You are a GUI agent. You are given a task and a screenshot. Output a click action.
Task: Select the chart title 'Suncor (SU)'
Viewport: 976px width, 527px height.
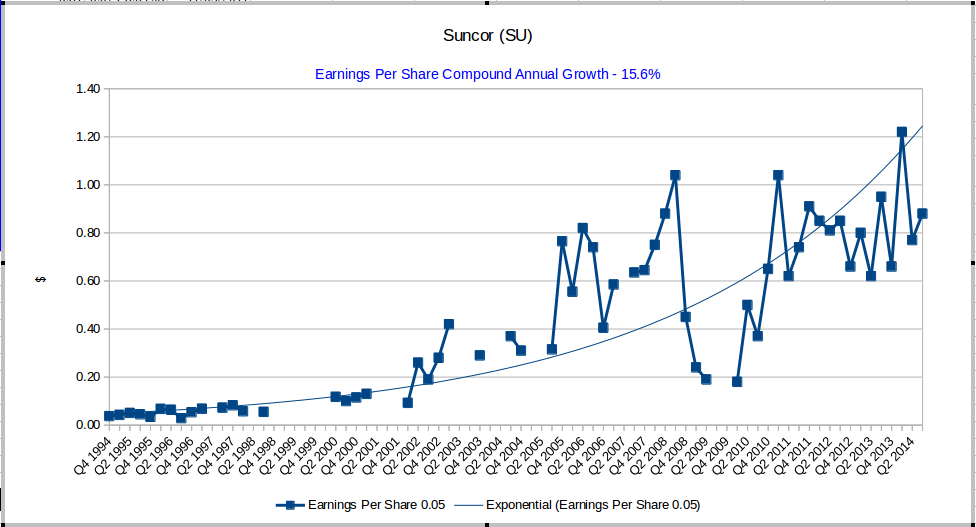click(487, 35)
